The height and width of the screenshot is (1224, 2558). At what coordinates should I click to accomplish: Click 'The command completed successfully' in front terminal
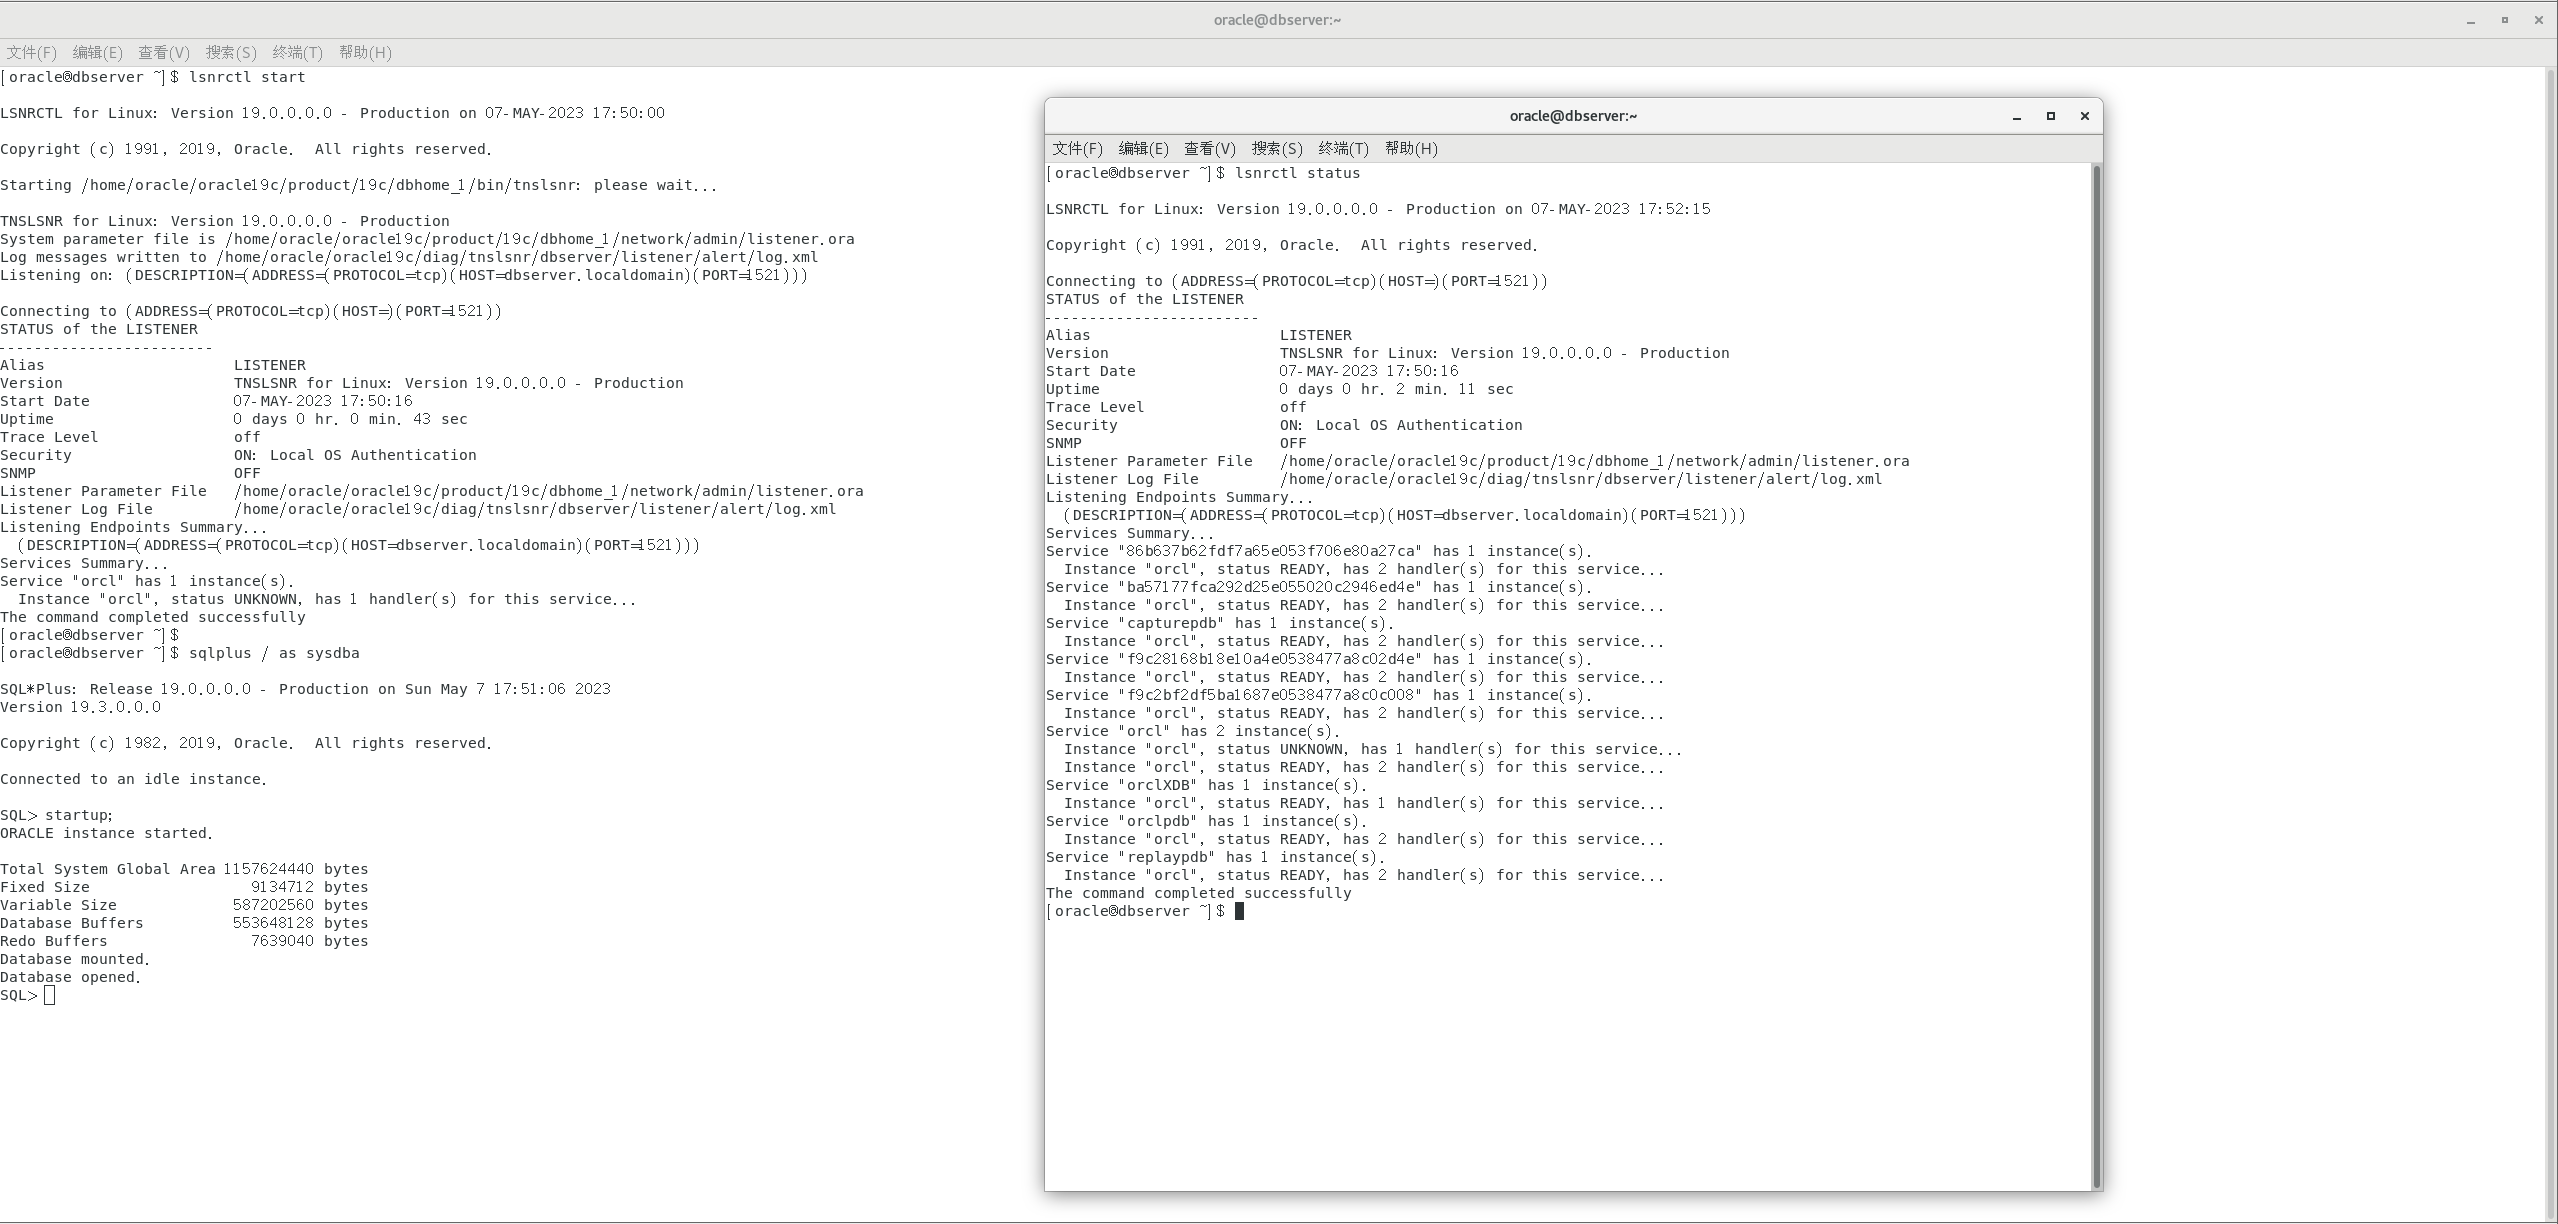(1198, 893)
